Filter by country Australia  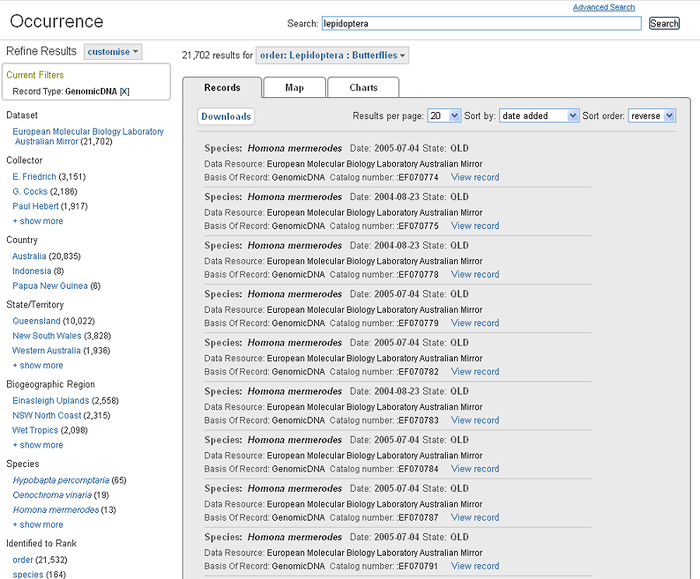click(29, 256)
